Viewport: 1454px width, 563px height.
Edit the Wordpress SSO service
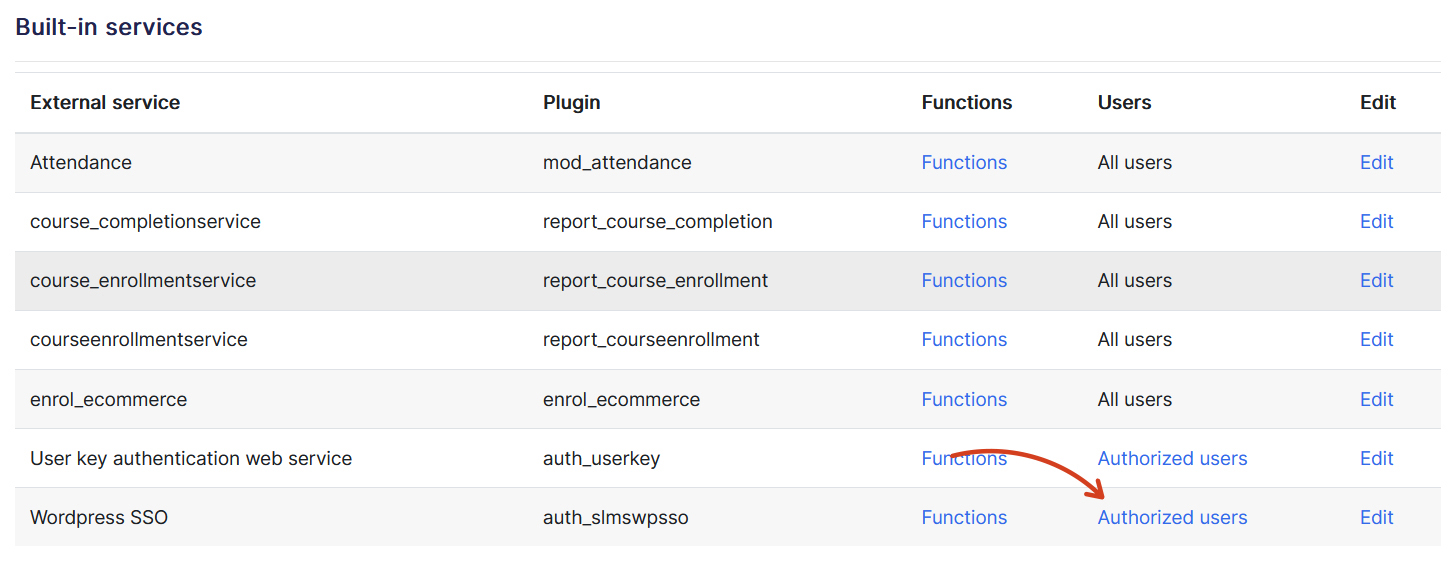coord(1376,517)
